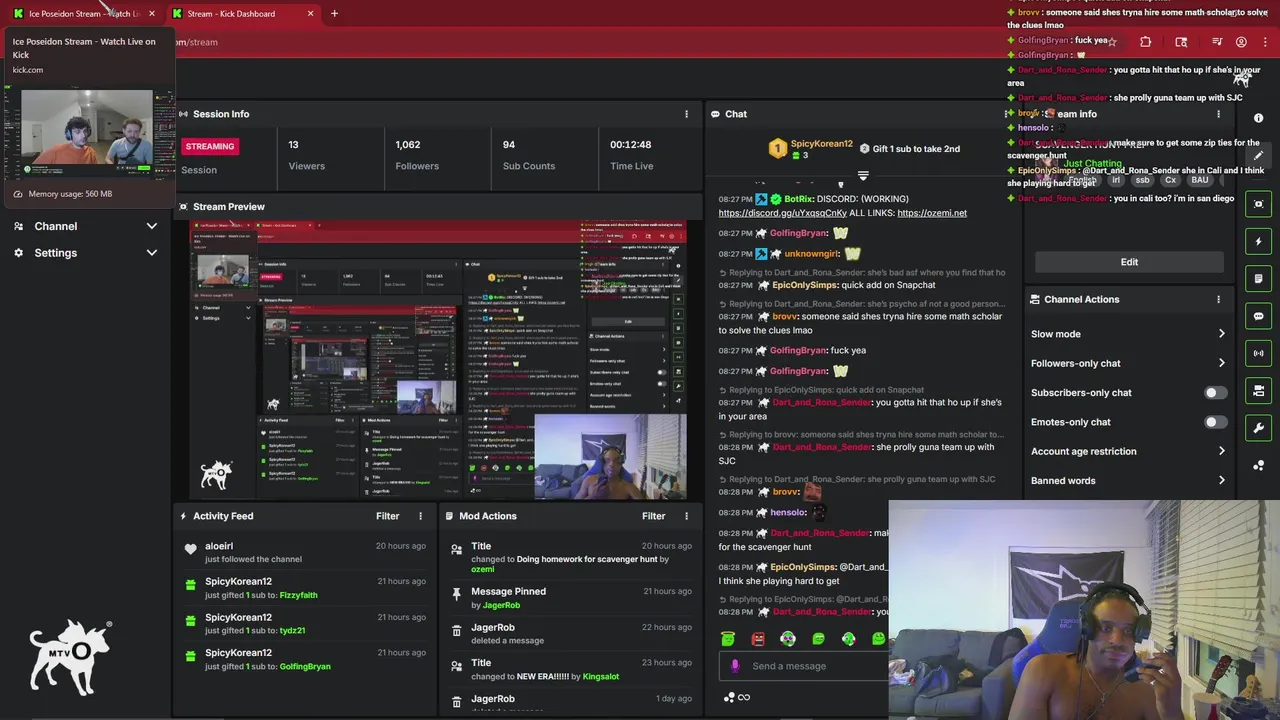Image resolution: width=1280 pixels, height=720 pixels.
Task: Click EpicOnlySimps username in Snapchat message
Action: coord(805,285)
